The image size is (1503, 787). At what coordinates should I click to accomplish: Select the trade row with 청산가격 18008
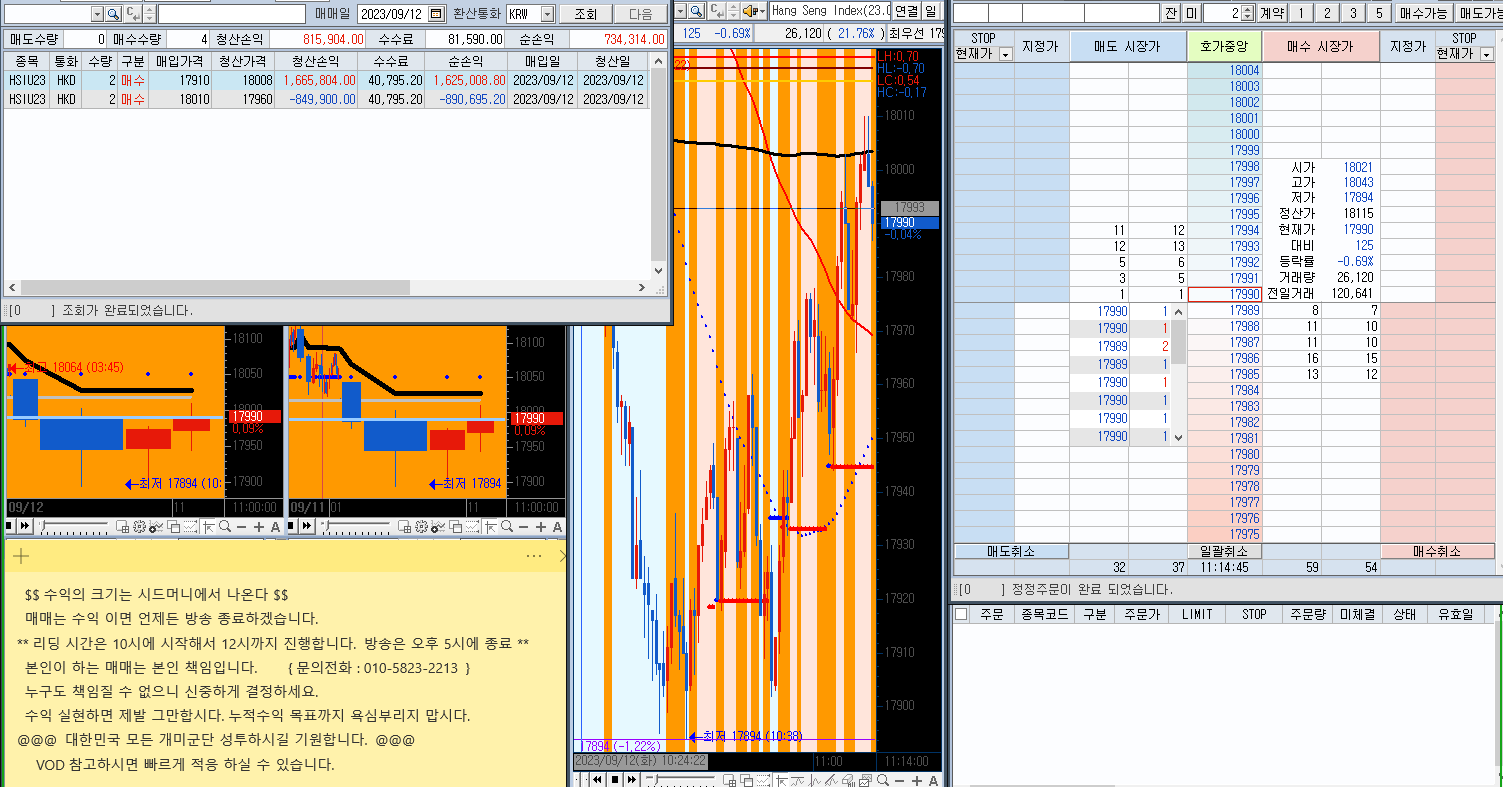tap(326, 80)
